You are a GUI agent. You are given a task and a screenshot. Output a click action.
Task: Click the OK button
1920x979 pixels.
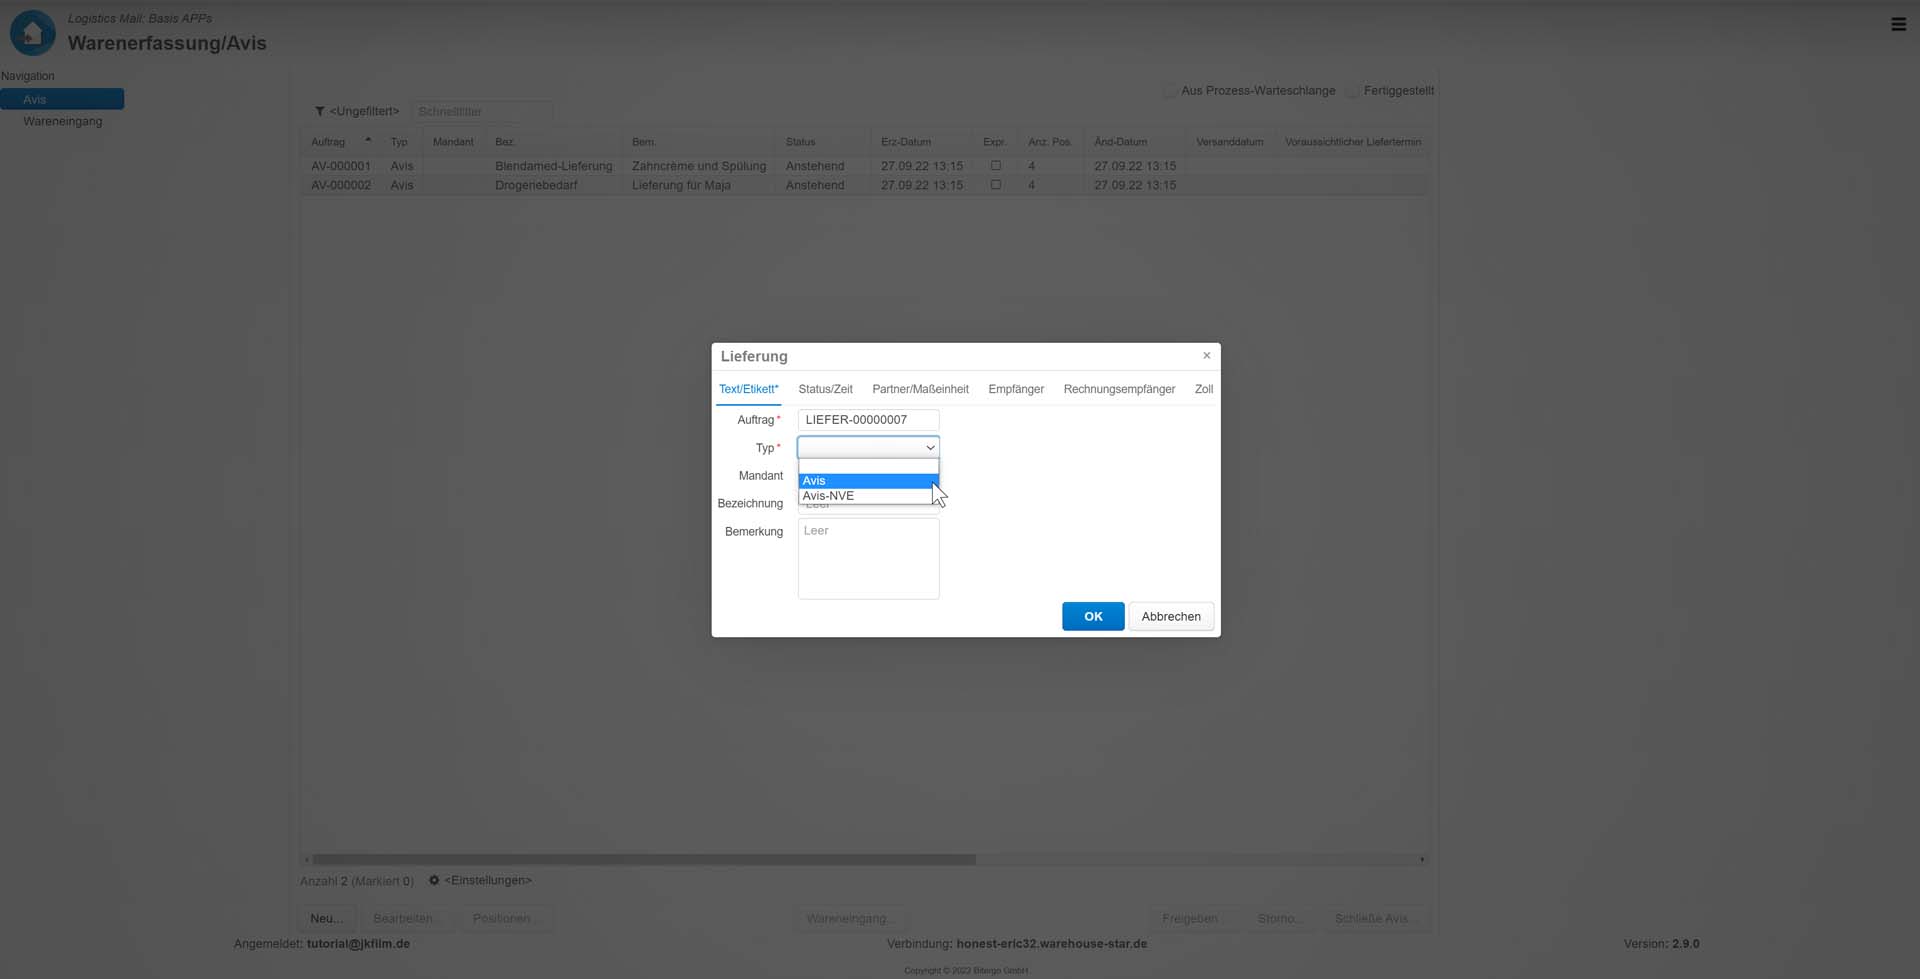tap(1093, 616)
